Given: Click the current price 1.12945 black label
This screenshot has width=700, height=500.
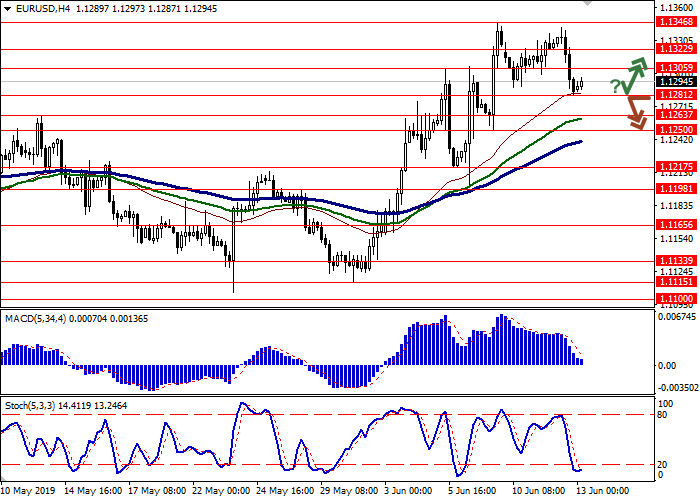Looking at the screenshot, I should pos(673,82).
